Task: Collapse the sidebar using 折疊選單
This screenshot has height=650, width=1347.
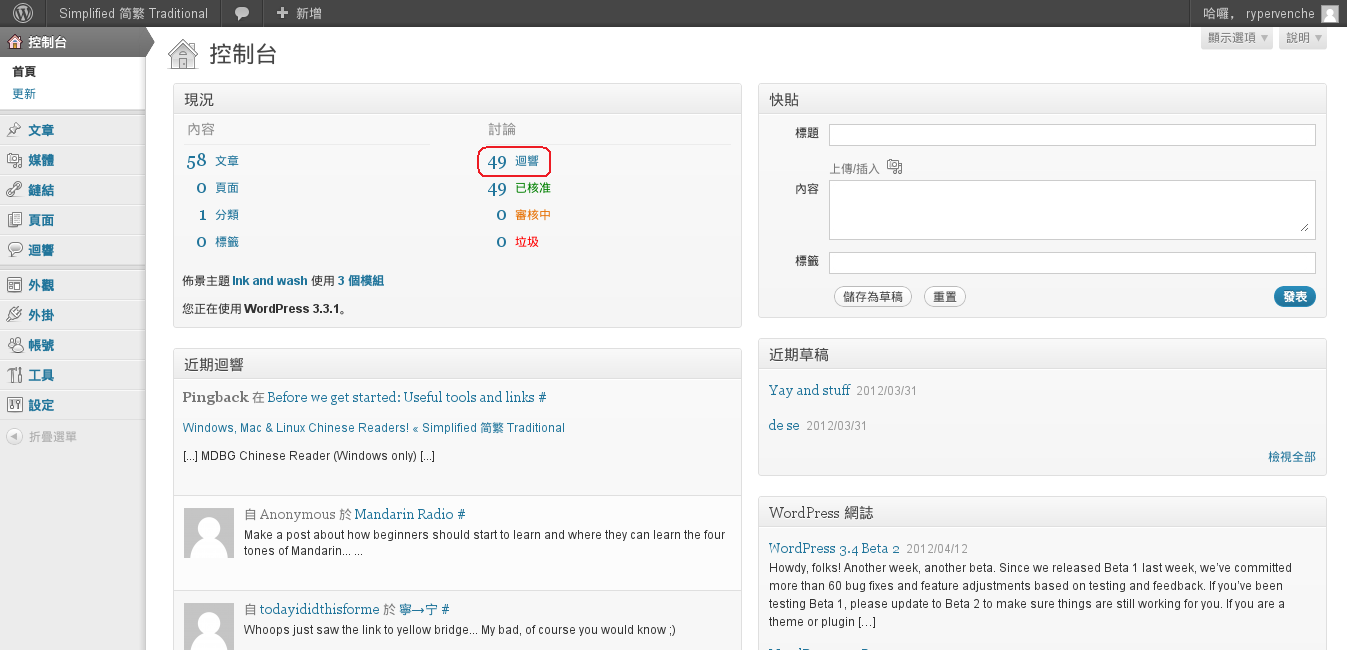Action: (x=42, y=436)
